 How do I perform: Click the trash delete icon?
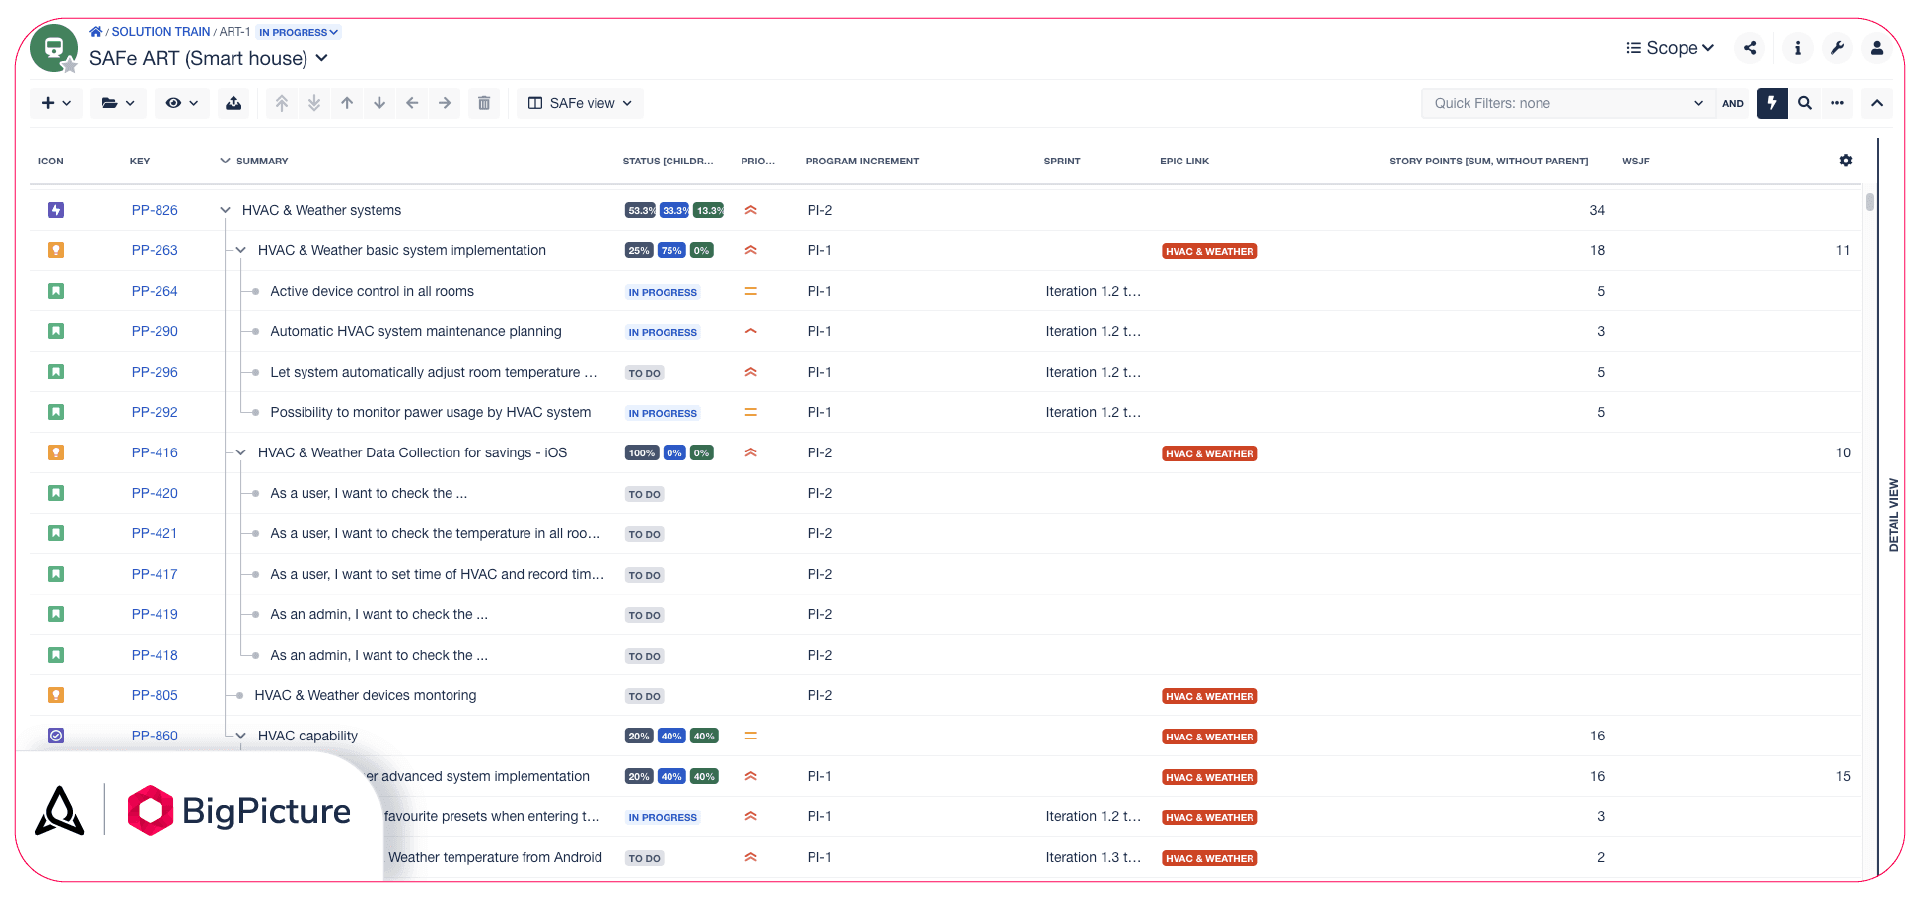click(484, 103)
